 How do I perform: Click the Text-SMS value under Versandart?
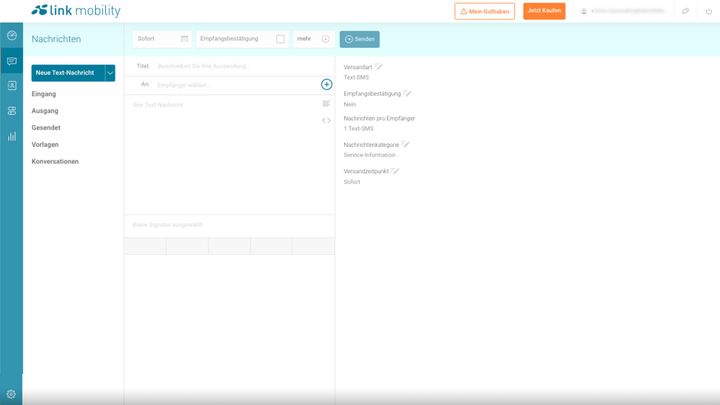click(356, 77)
